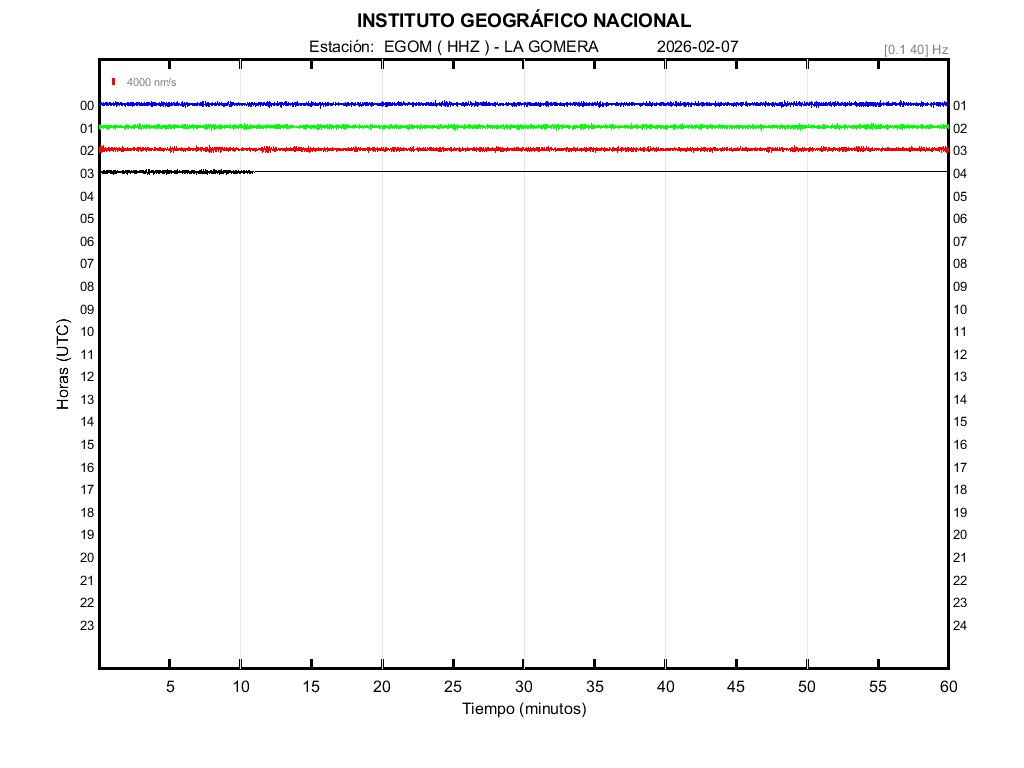
Task: Click the 08 hour label on the left axis
Action: point(87,286)
